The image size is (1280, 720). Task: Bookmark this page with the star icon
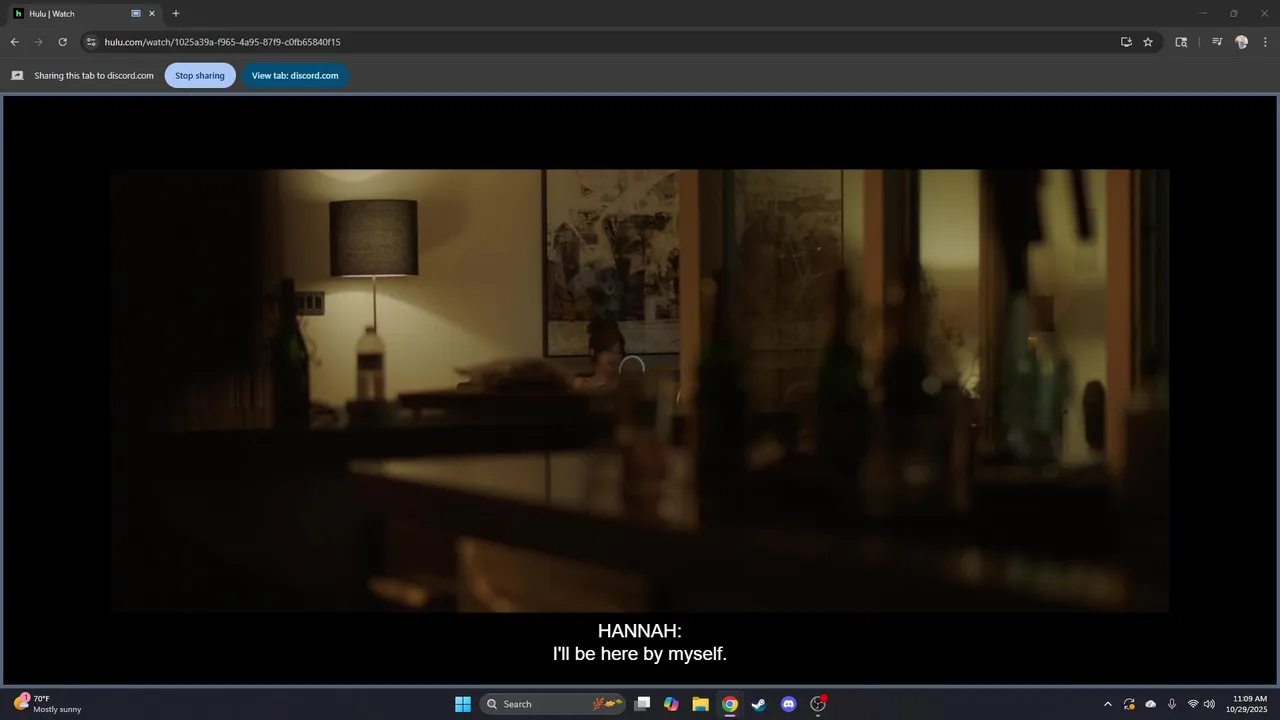coord(1148,42)
